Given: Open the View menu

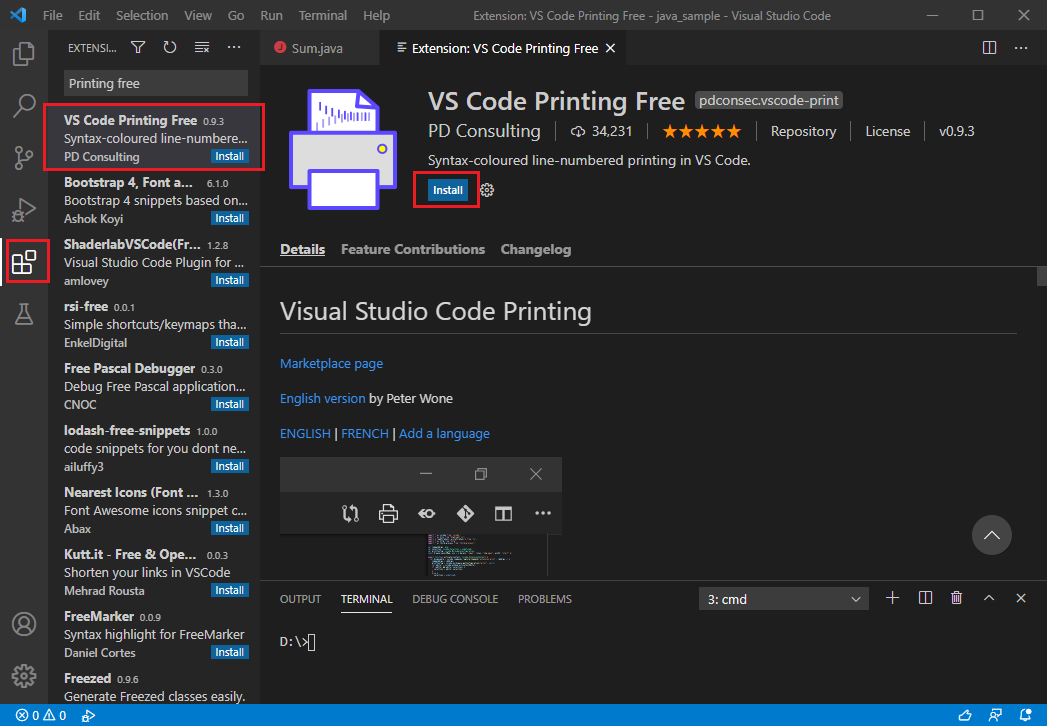Looking at the screenshot, I should (x=198, y=15).
